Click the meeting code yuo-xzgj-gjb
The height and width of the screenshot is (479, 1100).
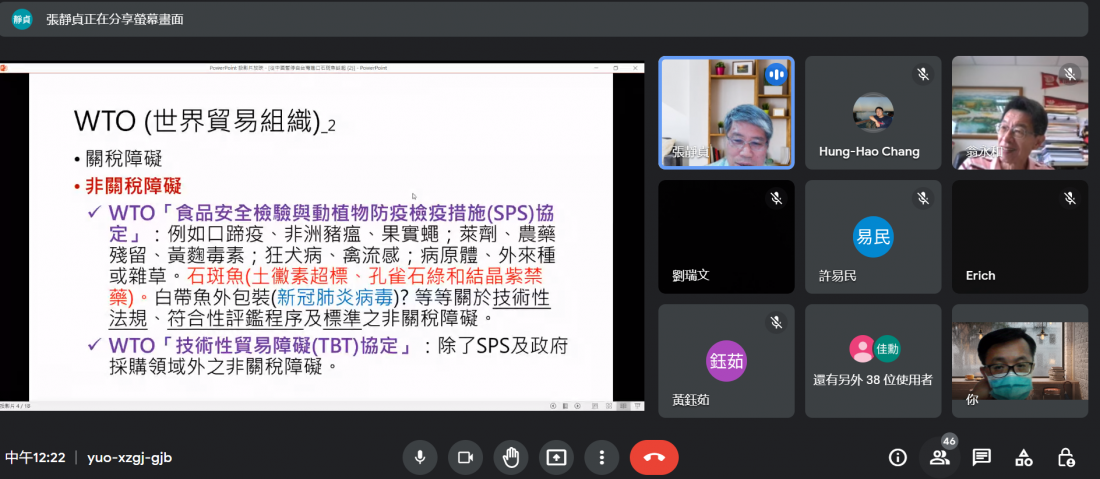pos(129,458)
